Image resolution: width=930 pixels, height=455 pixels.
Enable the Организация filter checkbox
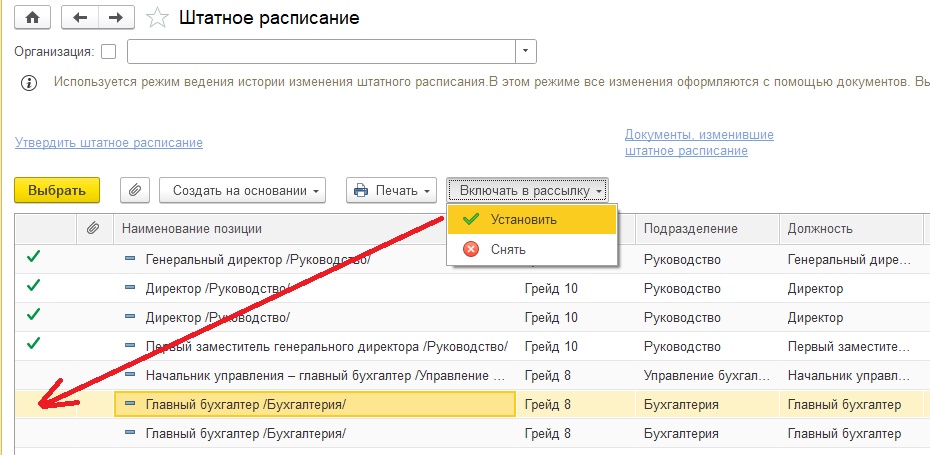pyautogui.click(x=109, y=52)
